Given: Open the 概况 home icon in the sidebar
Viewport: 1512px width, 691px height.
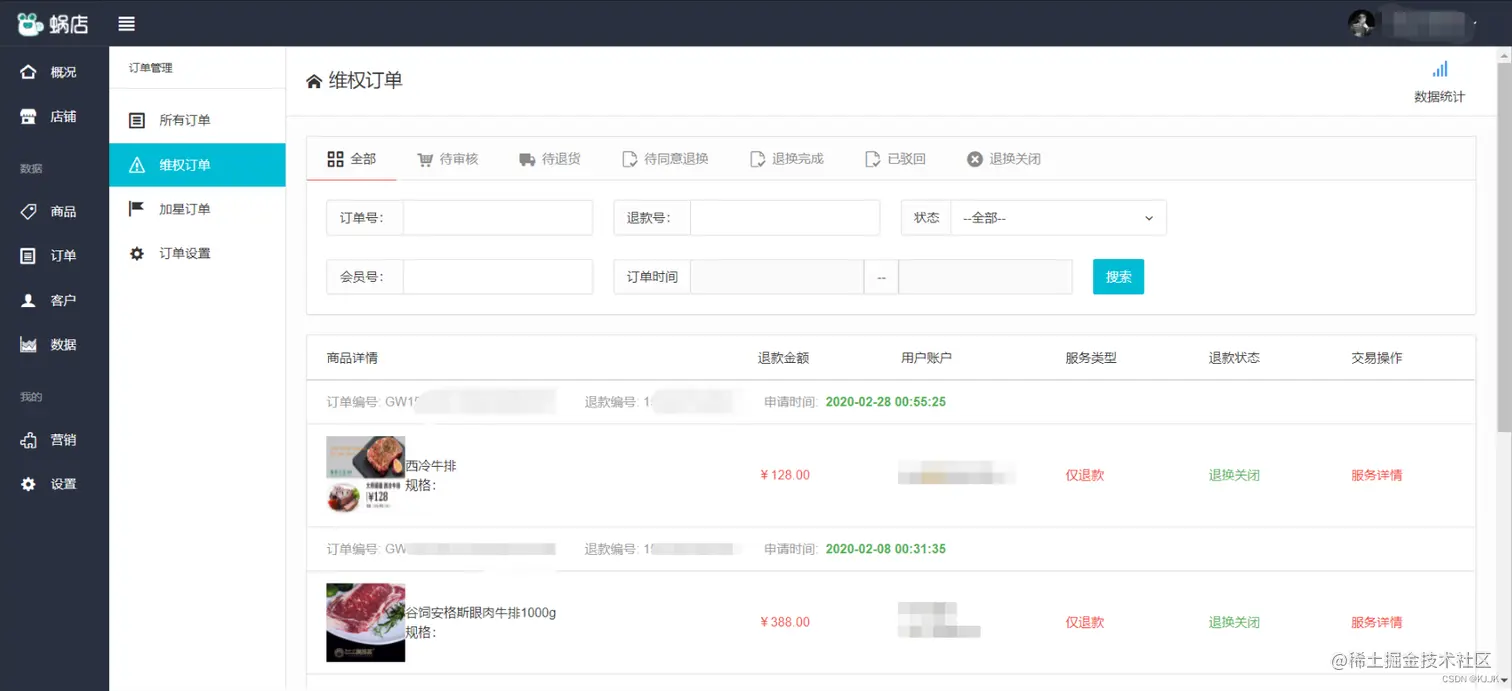Looking at the screenshot, I should coord(28,72).
